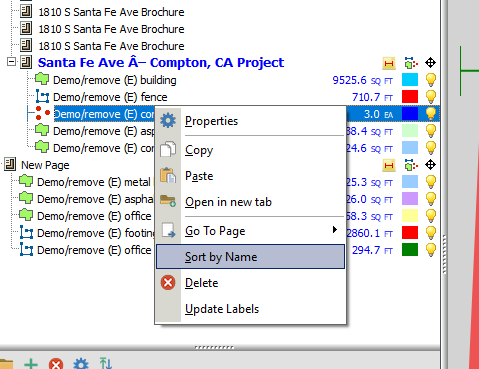This screenshot has width=479, height=369.
Task: Select the New Page tree node
Action: click(x=45, y=165)
